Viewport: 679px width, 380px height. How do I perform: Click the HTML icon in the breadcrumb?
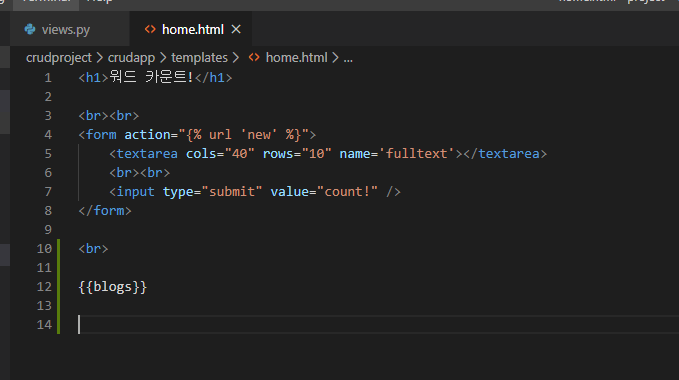254,58
